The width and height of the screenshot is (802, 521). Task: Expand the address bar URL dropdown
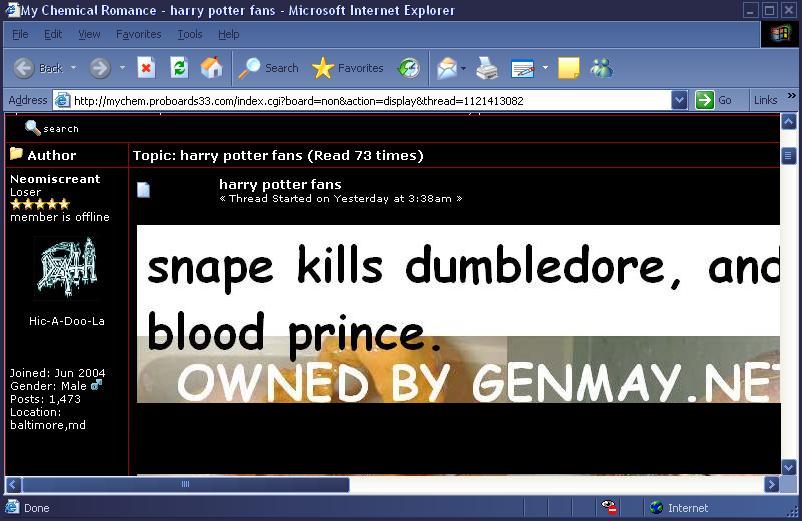[x=679, y=100]
